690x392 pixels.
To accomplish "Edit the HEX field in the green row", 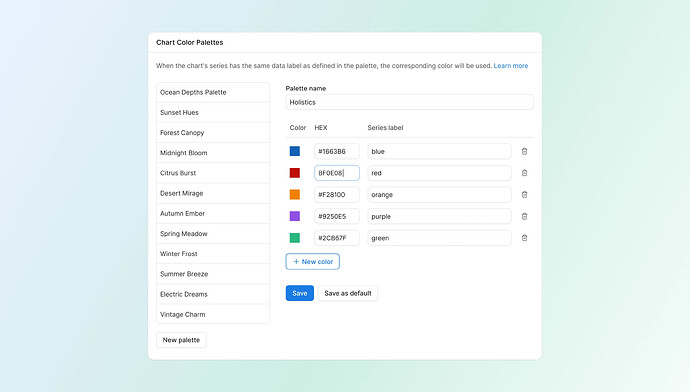I will (x=337, y=238).
